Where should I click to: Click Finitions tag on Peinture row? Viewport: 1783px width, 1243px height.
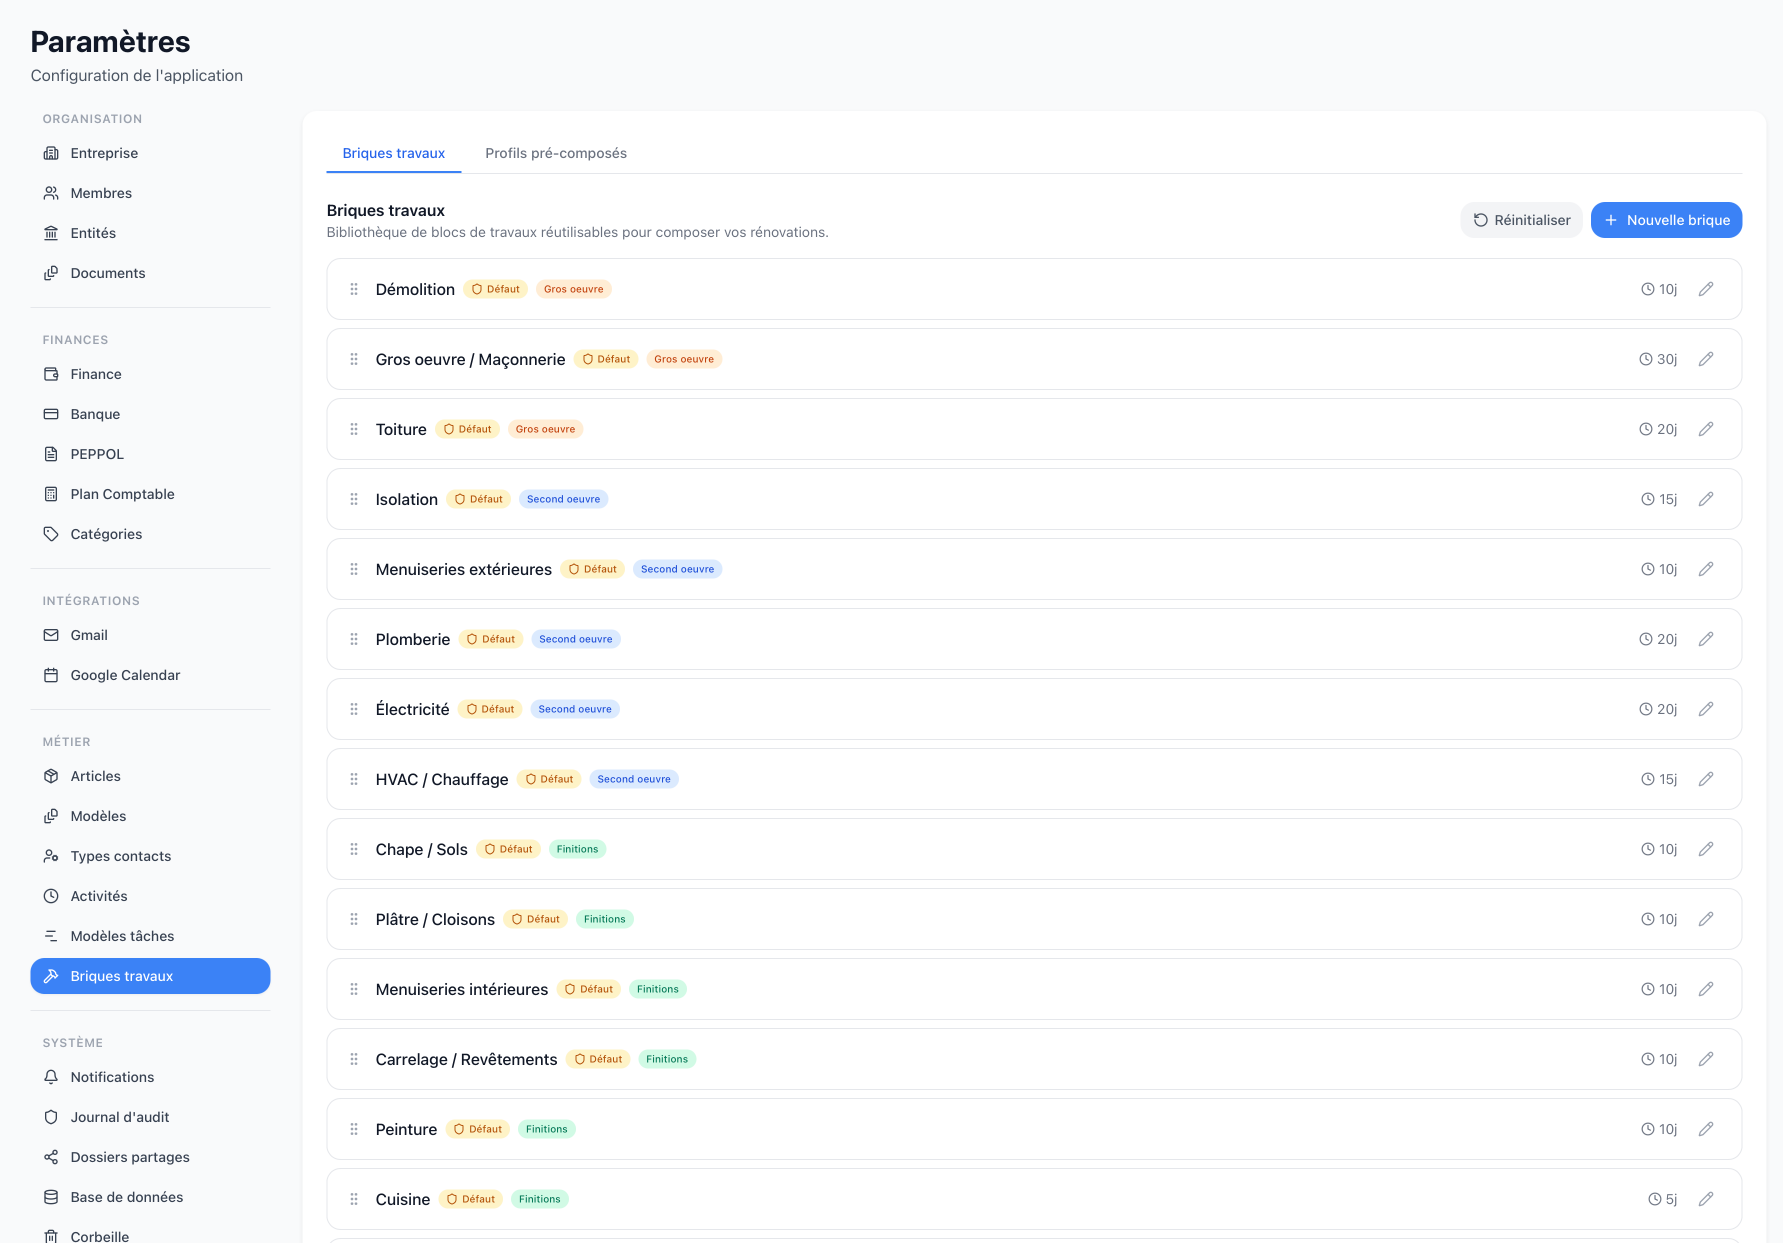547,1129
